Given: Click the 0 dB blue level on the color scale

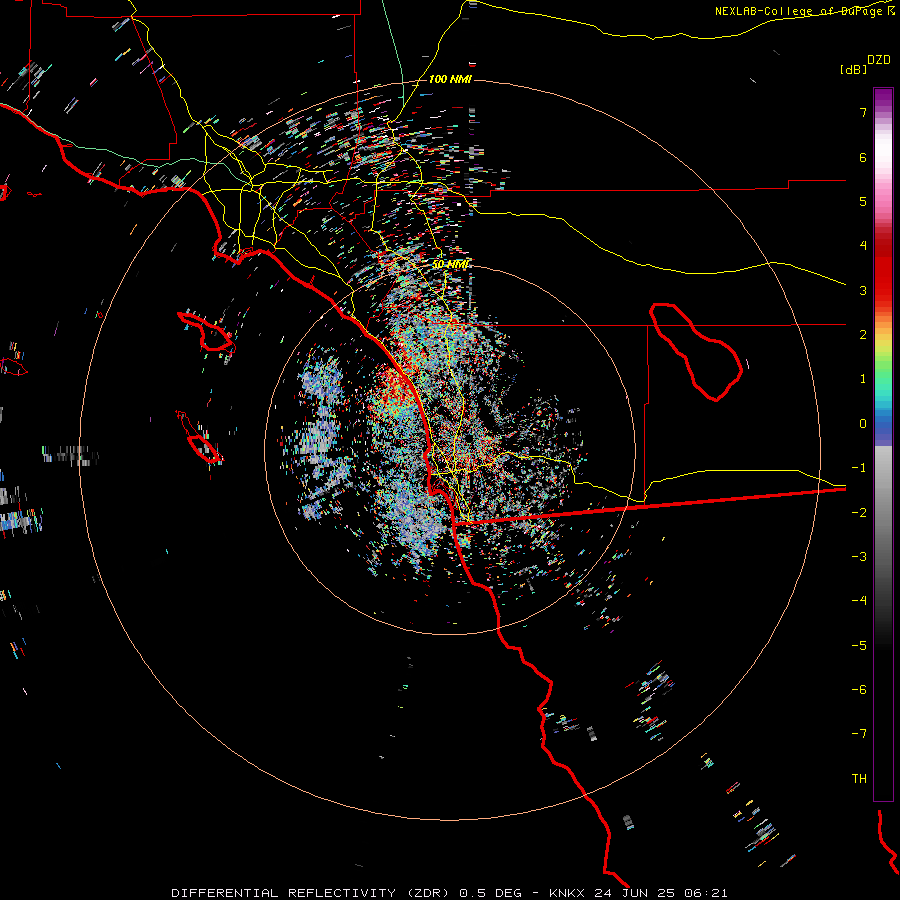Looking at the screenshot, I should click(x=863, y=424).
